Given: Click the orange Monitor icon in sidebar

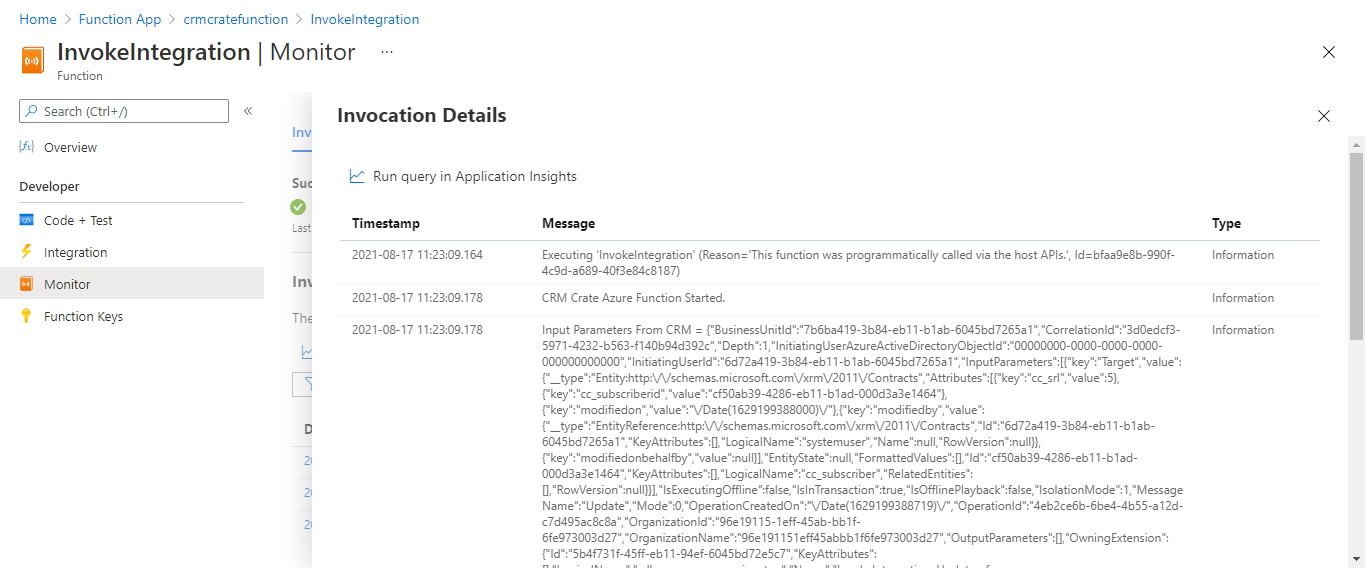Looking at the screenshot, I should point(27,284).
